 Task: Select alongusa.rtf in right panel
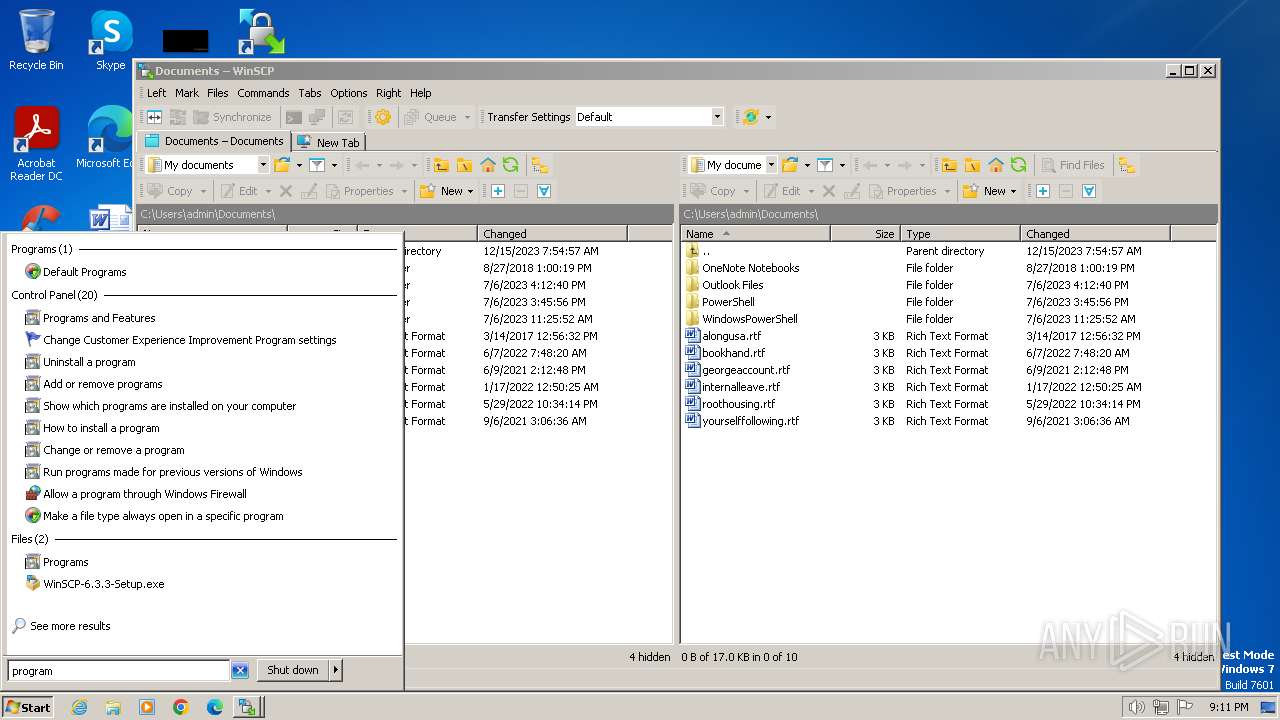click(731, 336)
